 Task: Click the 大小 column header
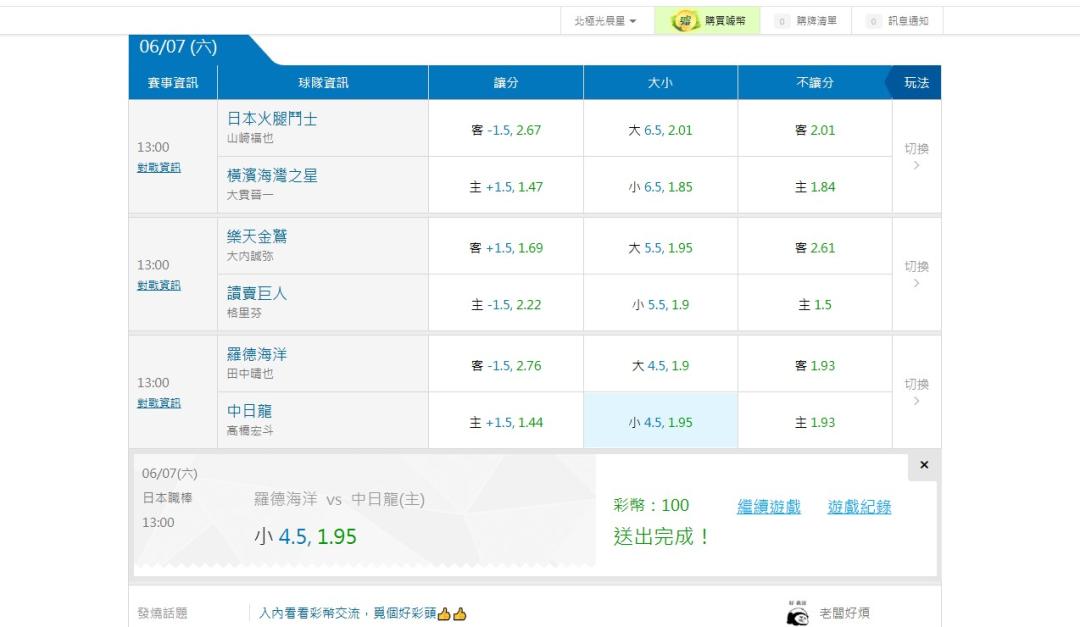pyautogui.click(x=661, y=83)
